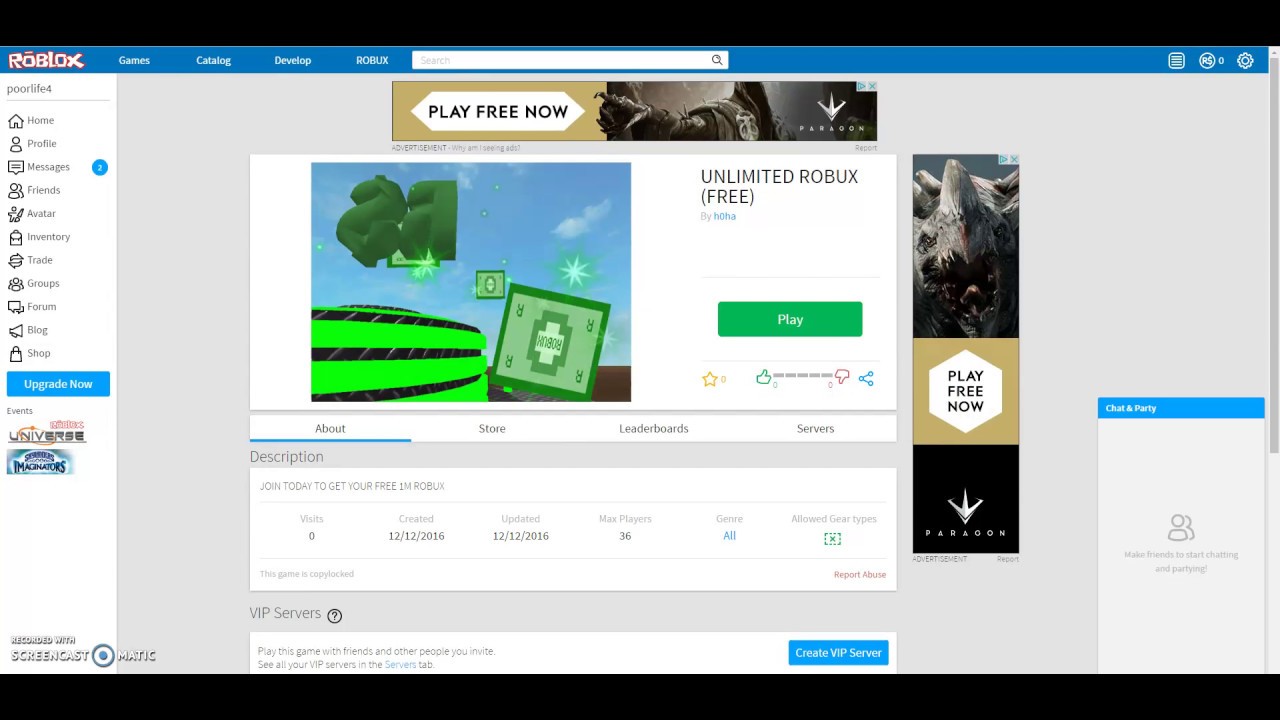Click the Servers link in VIP text

click(x=400, y=665)
